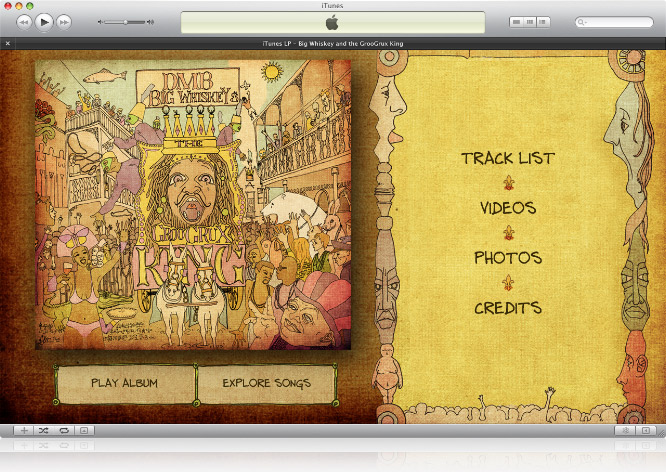Click the Apple logo in the display
666x472 pixels.
[332, 22]
